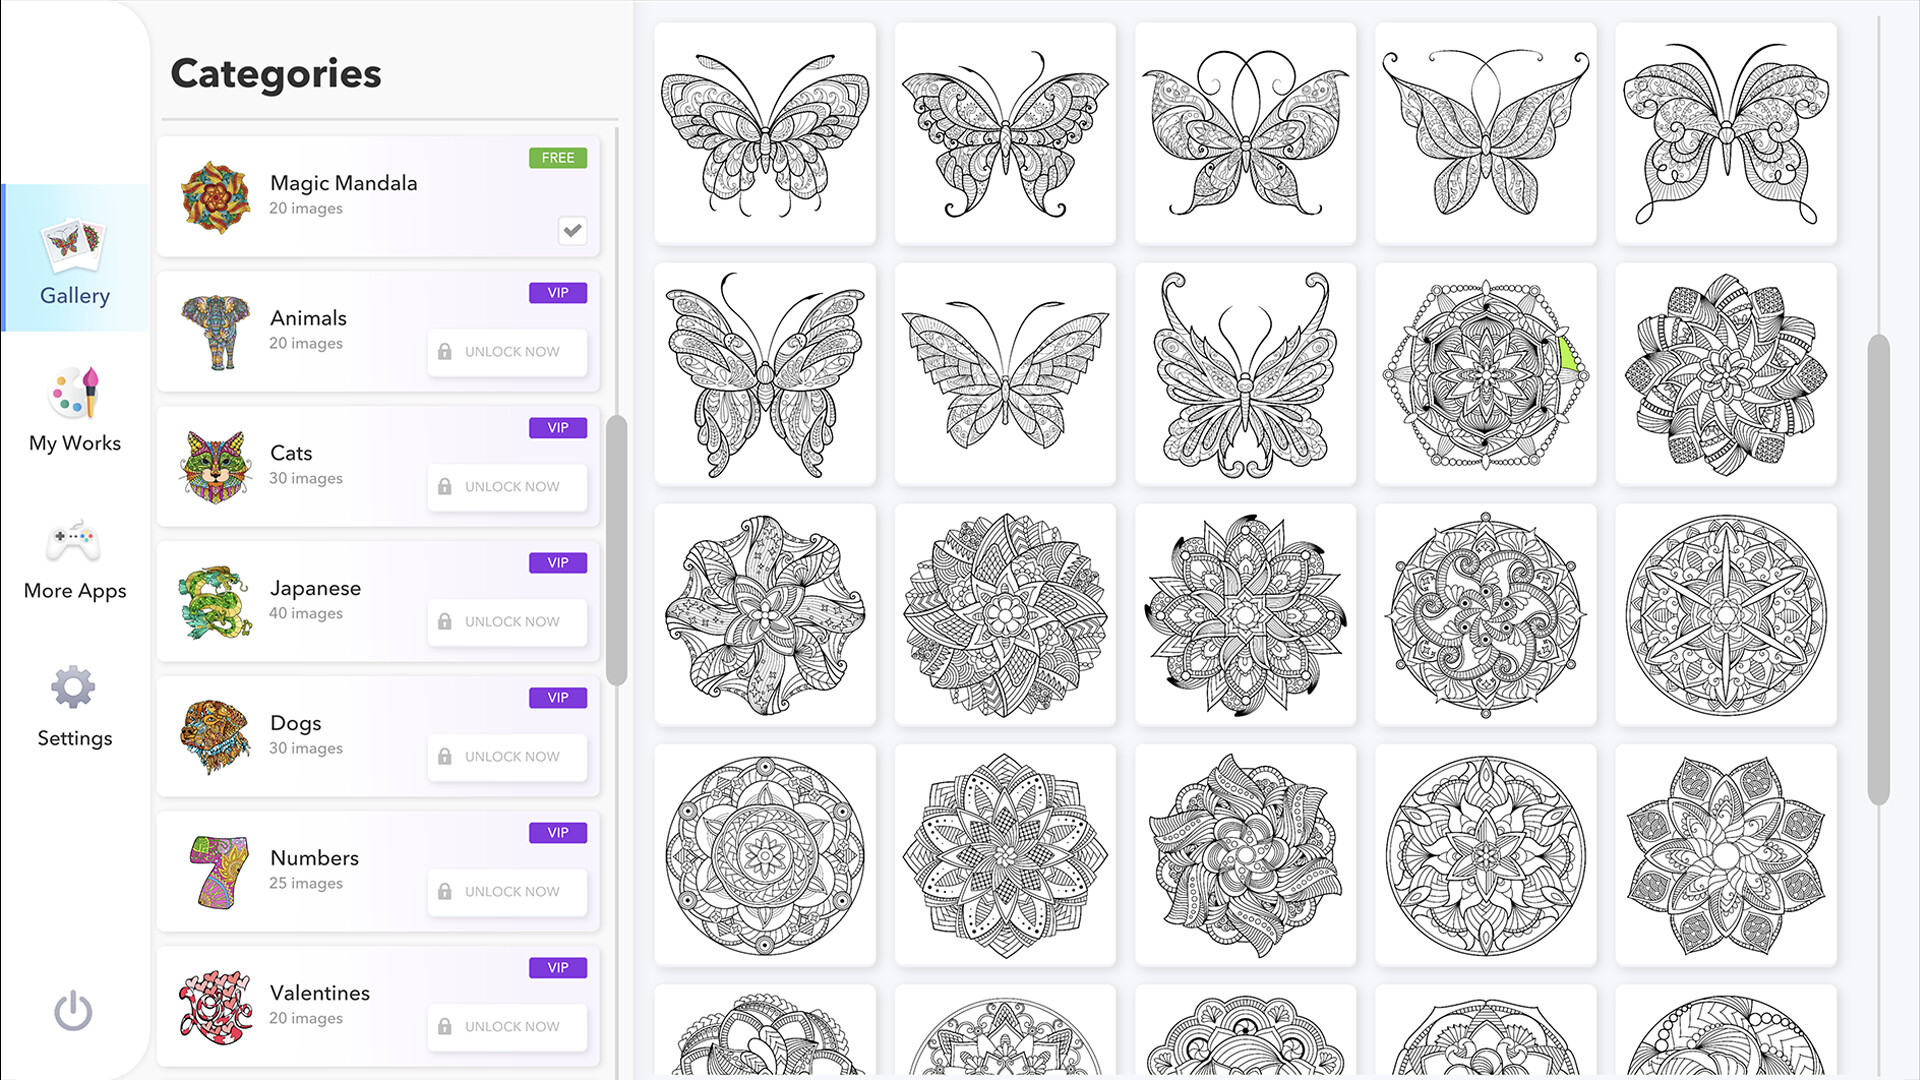Click Unlock Now for Dogs
Image resolution: width=1920 pixels, height=1080 pixels.
point(508,757)
